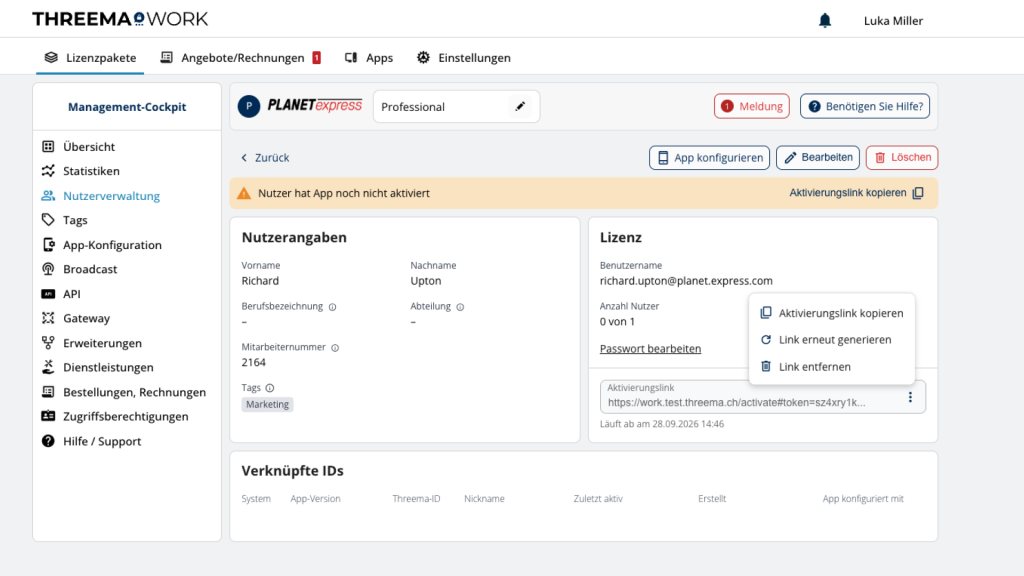The width and height of the screenshot is (1024, 576).
Task: Open the Einstellungen tab
Action: click(464, 57)
